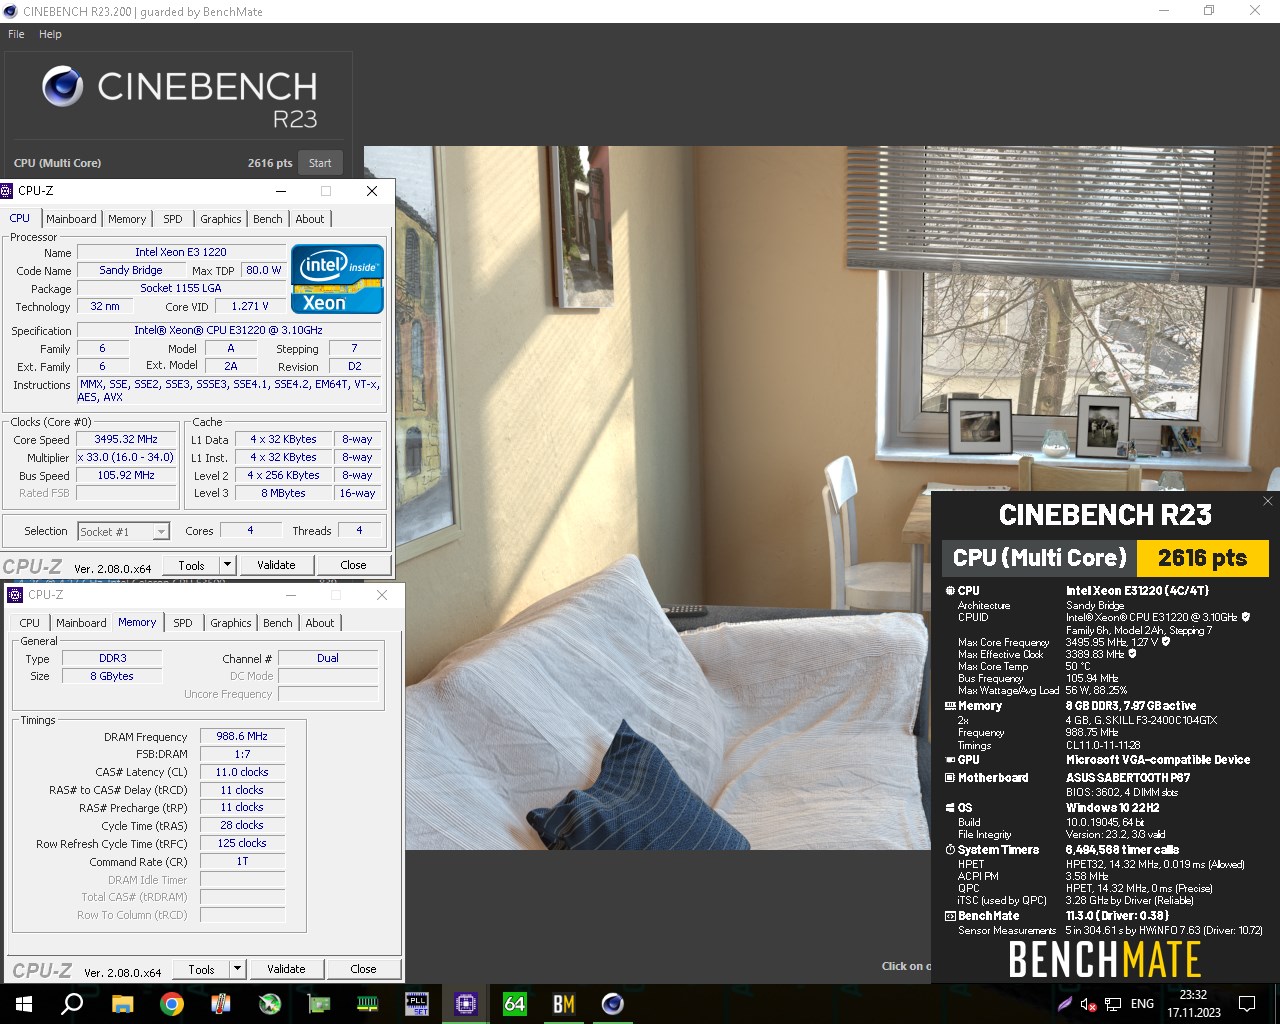Switch to Mainboard tab in CPU window

click(71, 219)
